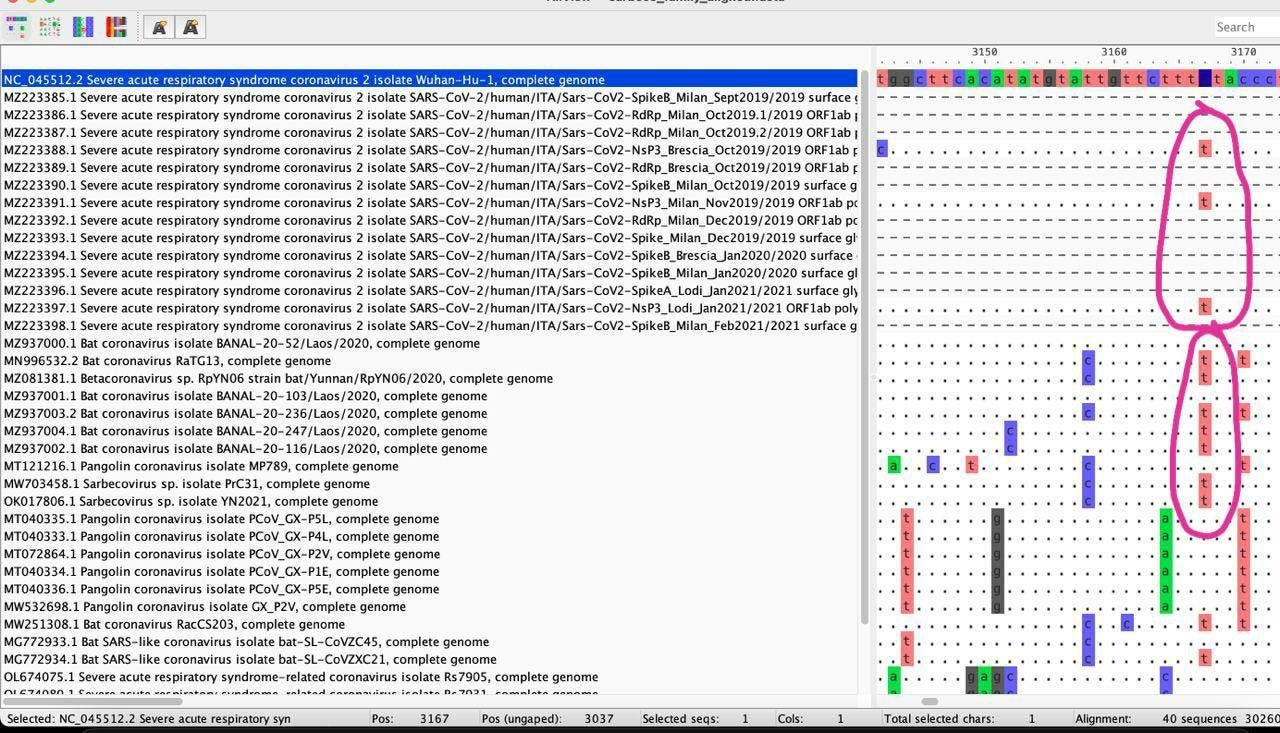This screenshot has height=733, width=1280.
Task: Select sequence OK017806.1 Sarbecovirus YN2021
Action: point(429,501)
